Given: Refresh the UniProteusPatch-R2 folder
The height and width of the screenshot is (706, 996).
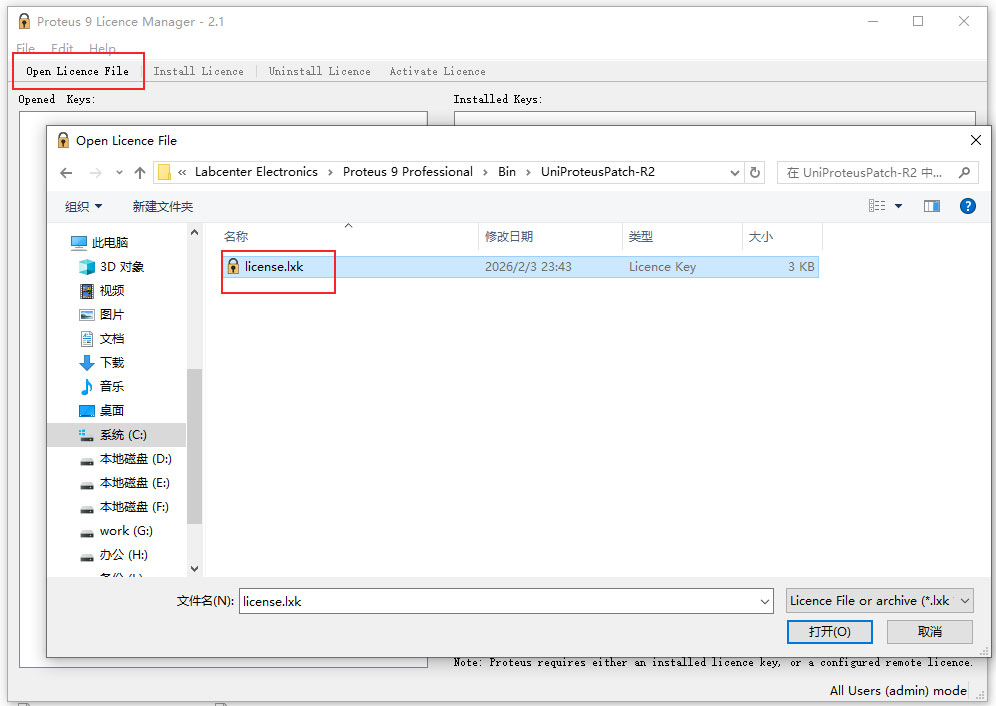Looking at the screenshot, I should 755,172.
